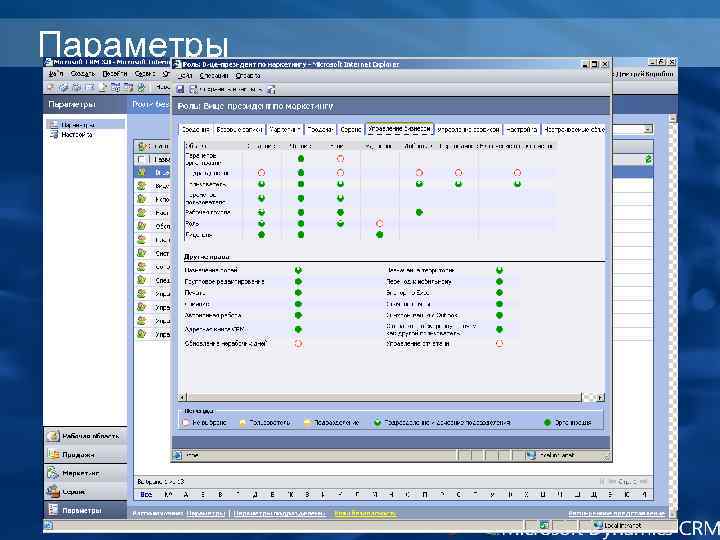The image size is (720, 540).
Task: Click the Не выбрано legend circle
Action: tap(186, 422)
